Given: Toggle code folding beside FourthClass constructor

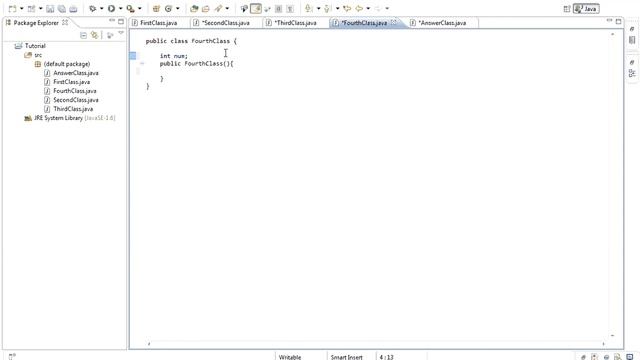Looking at the screenshot, I should 142,64.
